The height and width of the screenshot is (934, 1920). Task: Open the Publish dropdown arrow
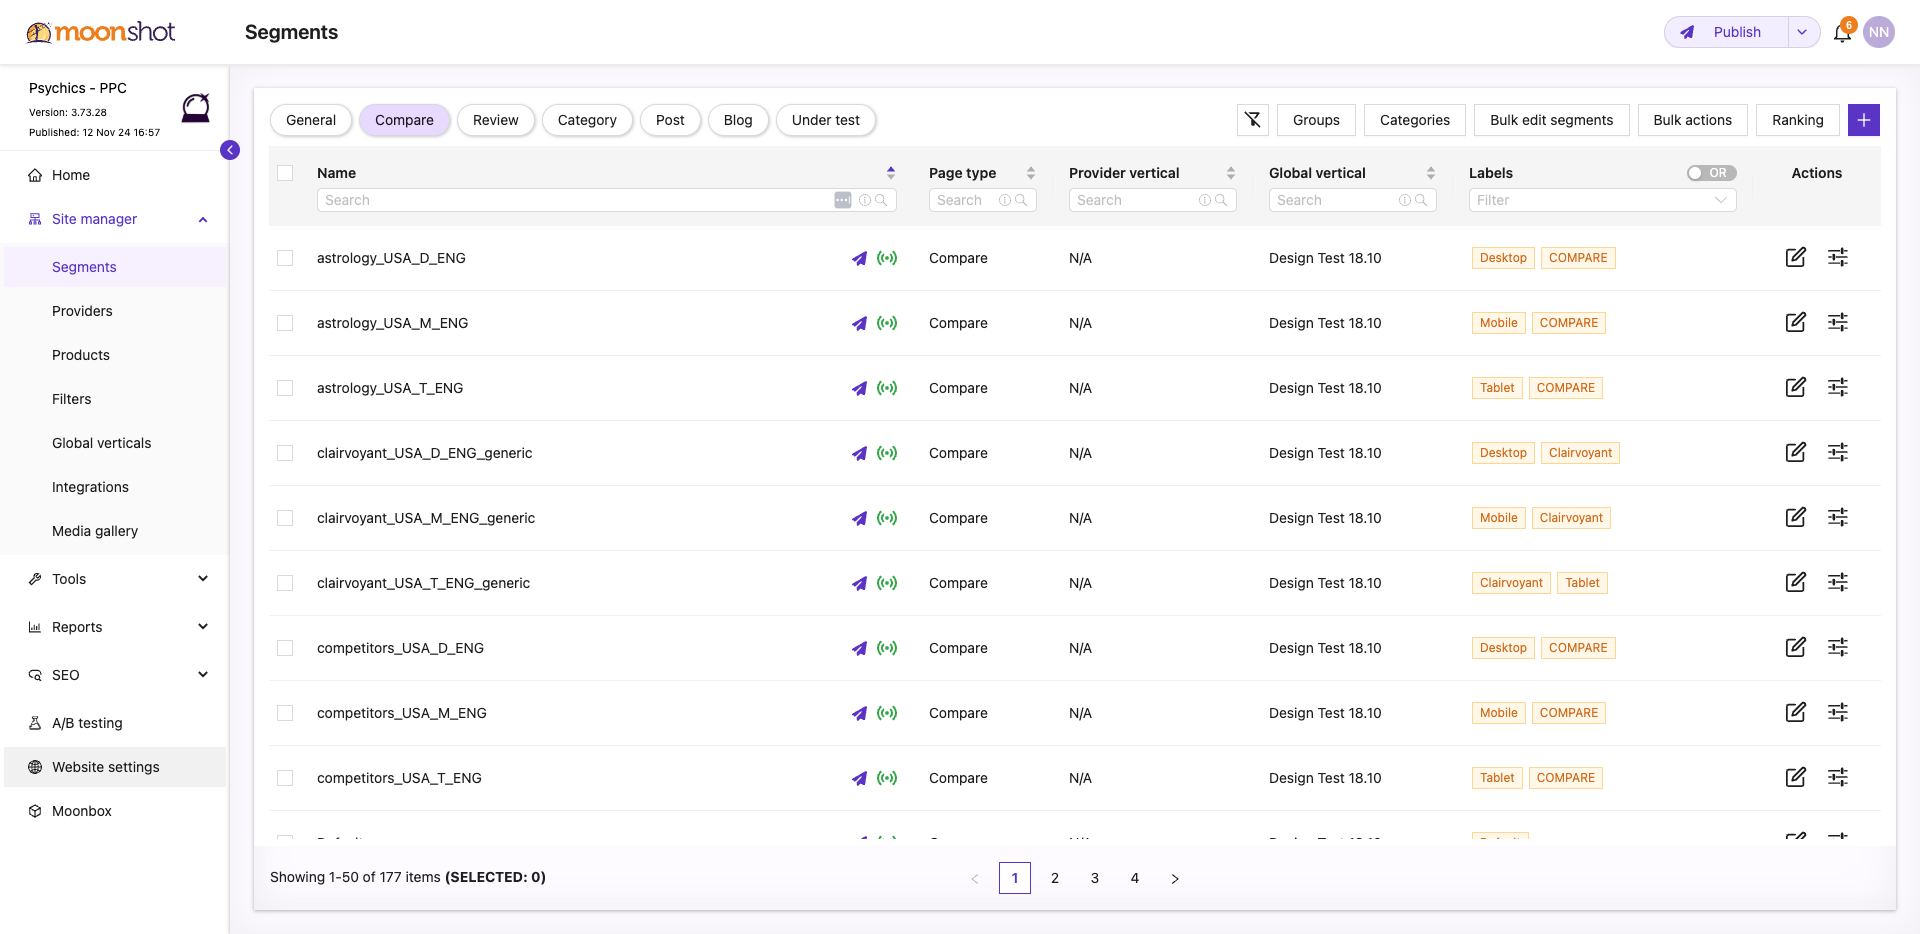tap(1802, 32)
